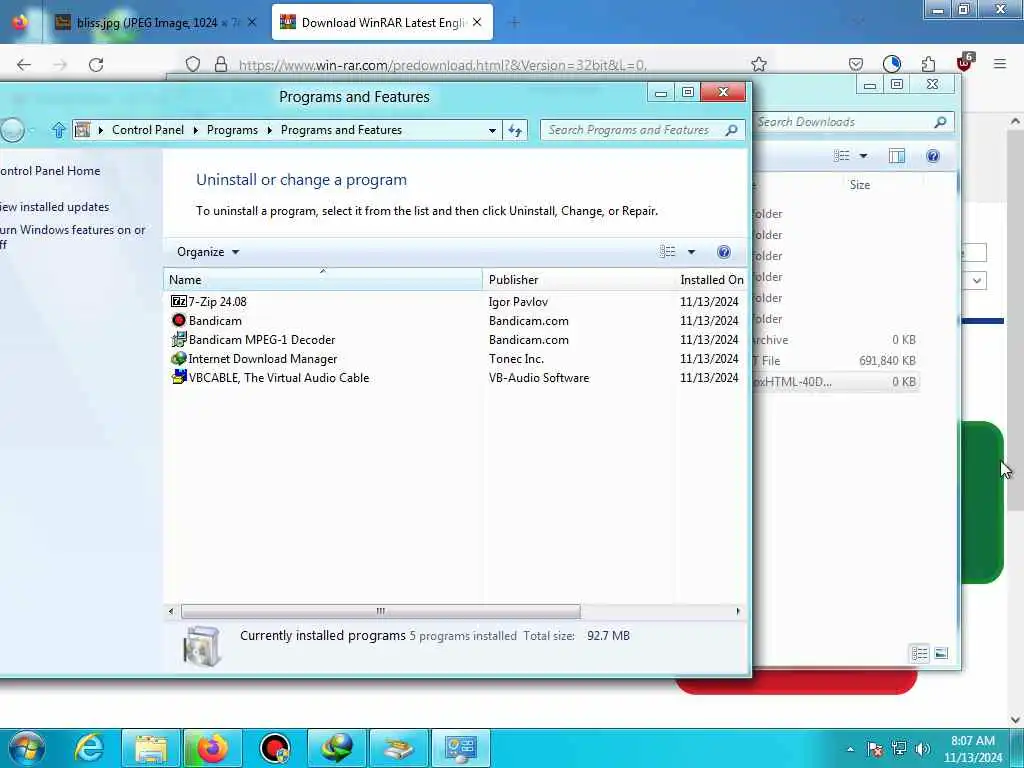The height and width of the screenshot is (768, 1024).
Task: Open help in Programs and Features toolbar
Action: (x=724, y=252)
